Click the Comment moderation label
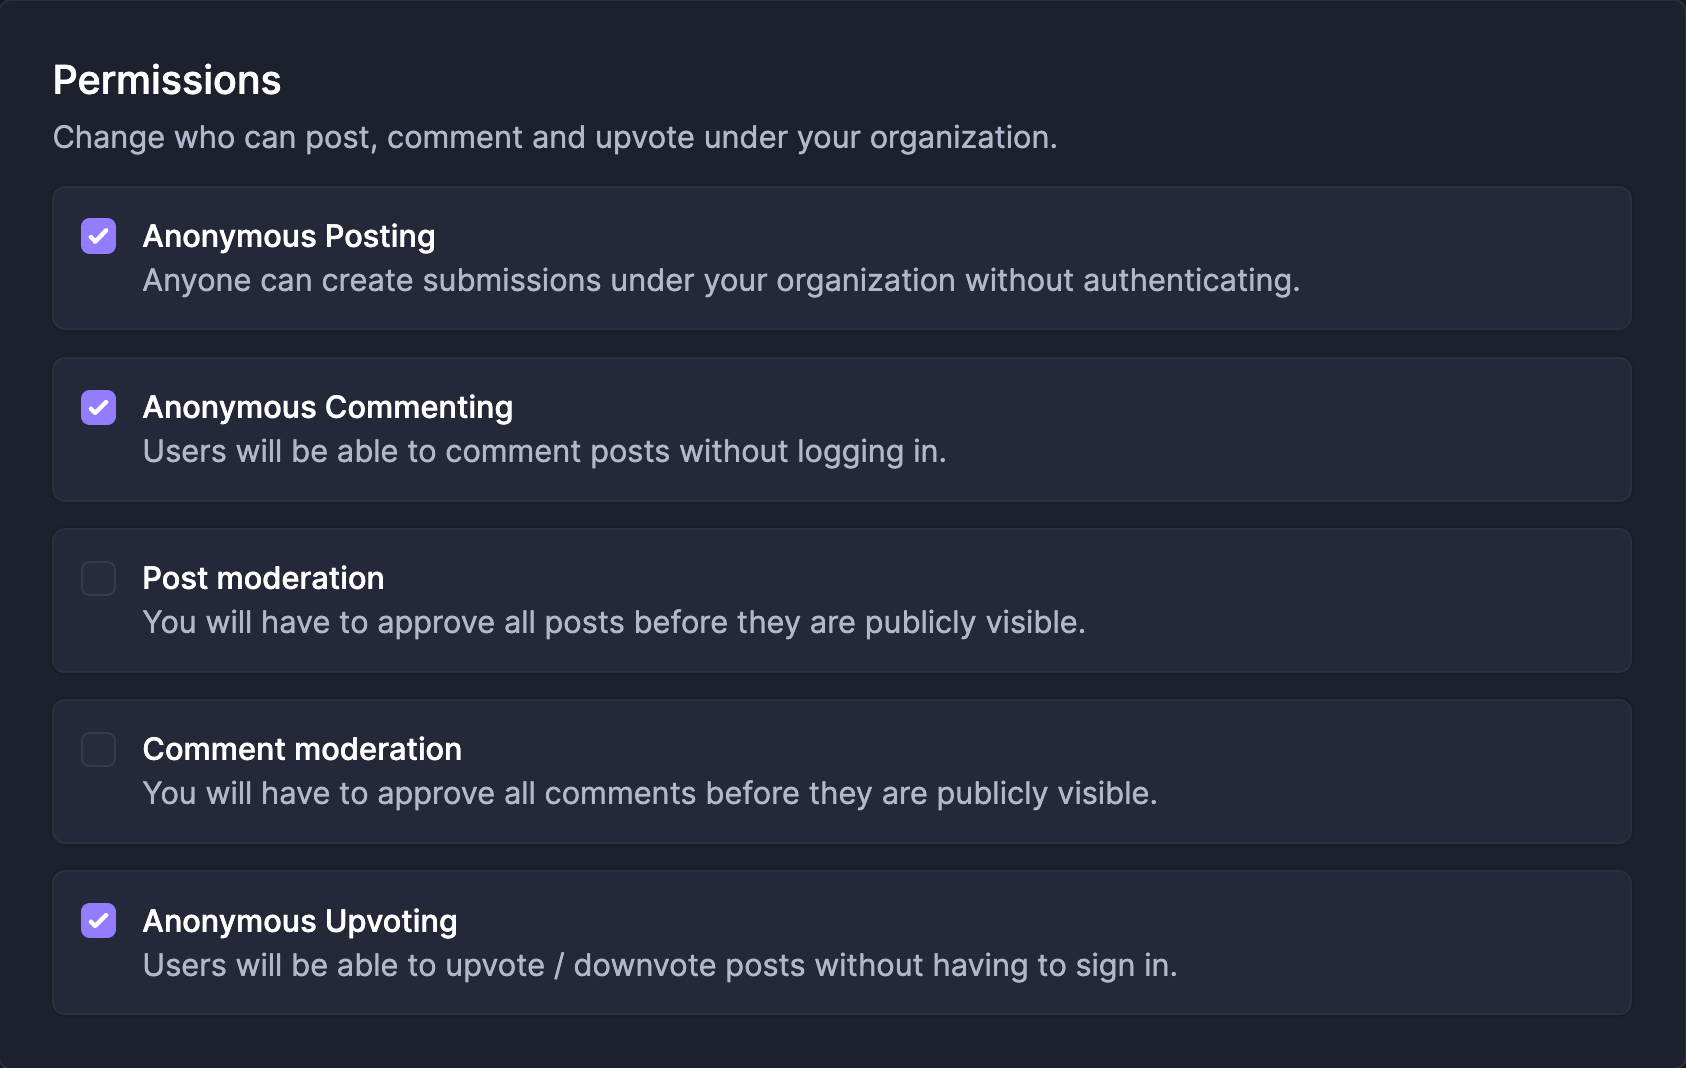This screenshot has height=1068, width=1686. point(302,749)
